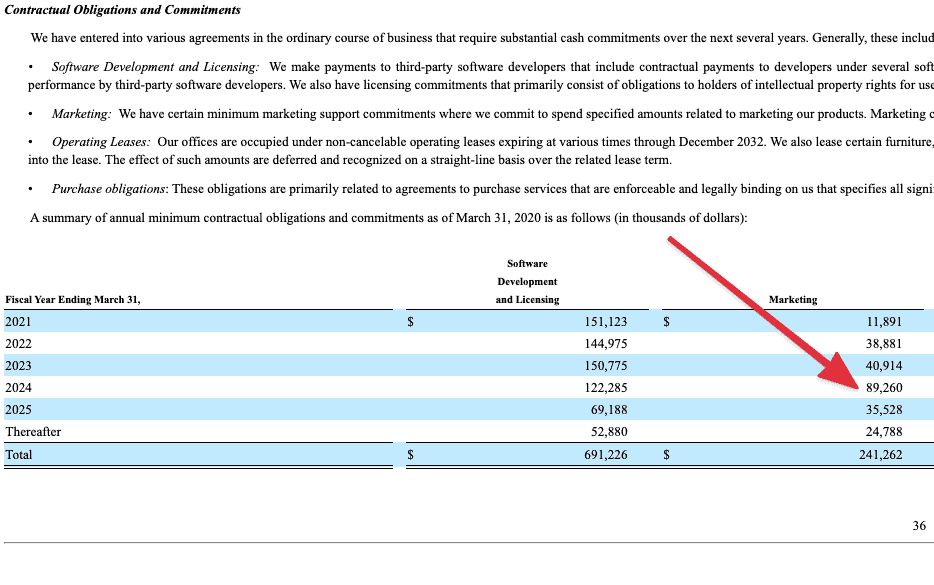Select the 2024 row label
The height and width of the screenshot is (585, 934).
pos(19,387)
